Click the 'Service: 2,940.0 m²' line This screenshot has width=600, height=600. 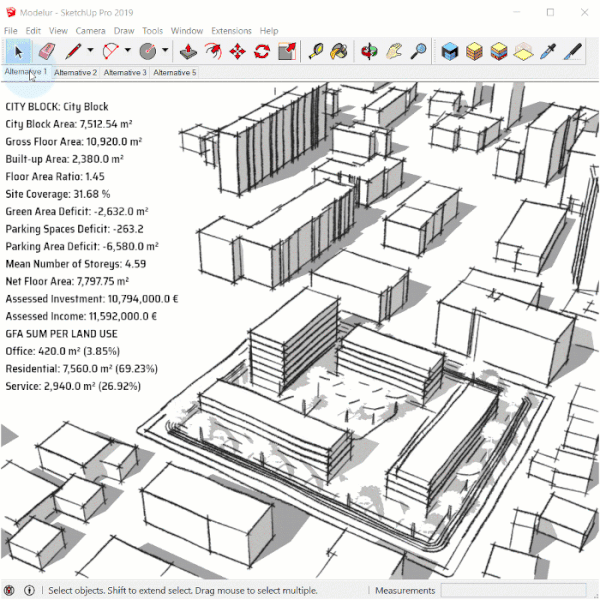click(73, 386)
